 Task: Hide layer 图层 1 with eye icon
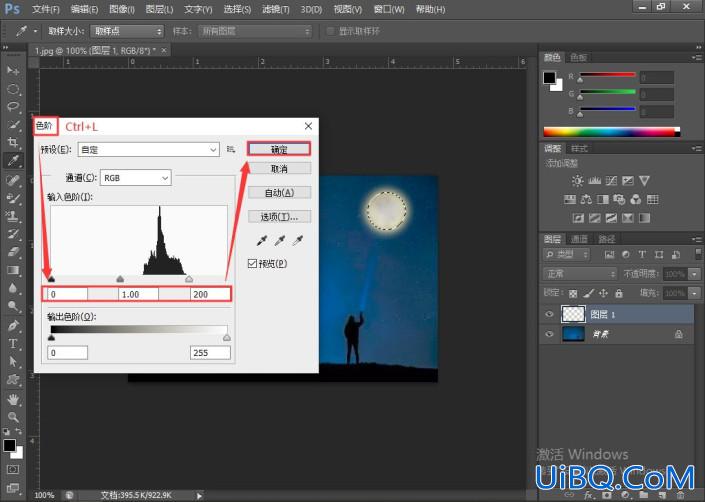(549, 314)
